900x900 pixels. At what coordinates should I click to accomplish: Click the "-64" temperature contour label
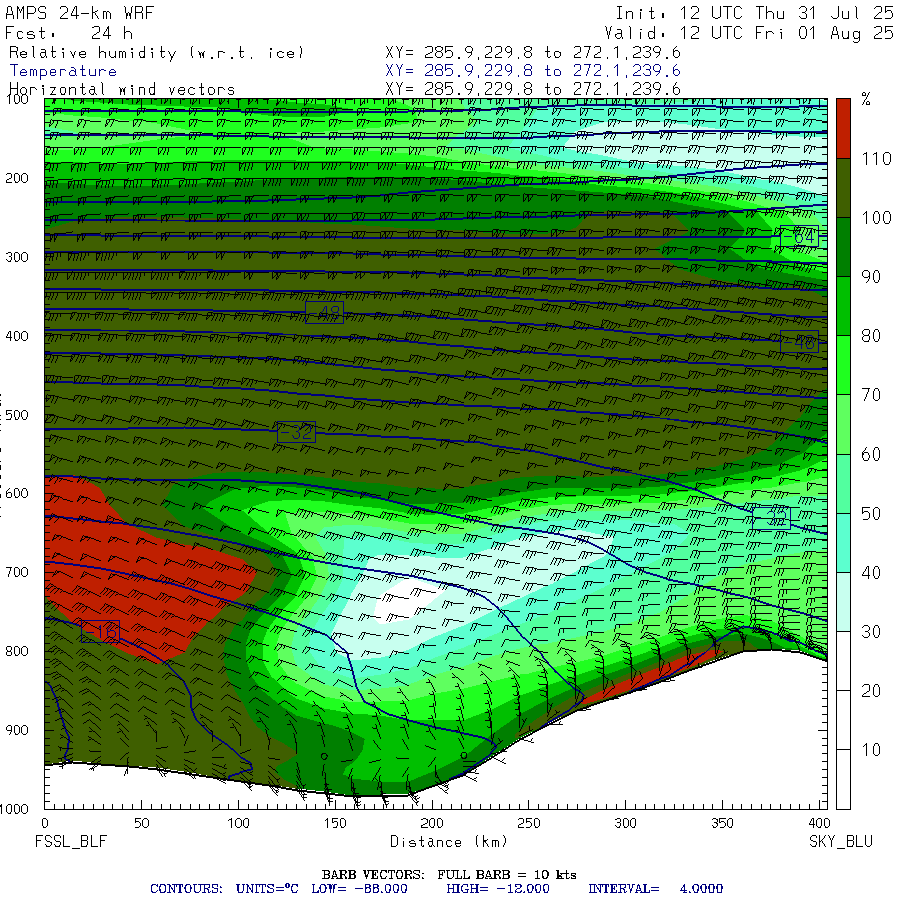click(x=799, y=236)
